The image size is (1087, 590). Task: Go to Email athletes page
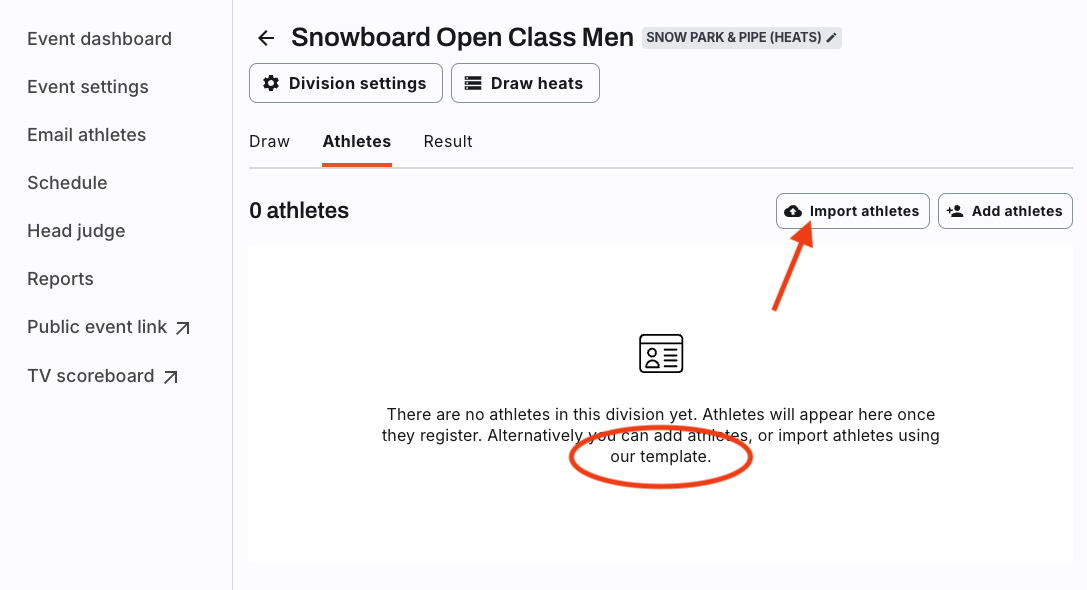point(87,135)
